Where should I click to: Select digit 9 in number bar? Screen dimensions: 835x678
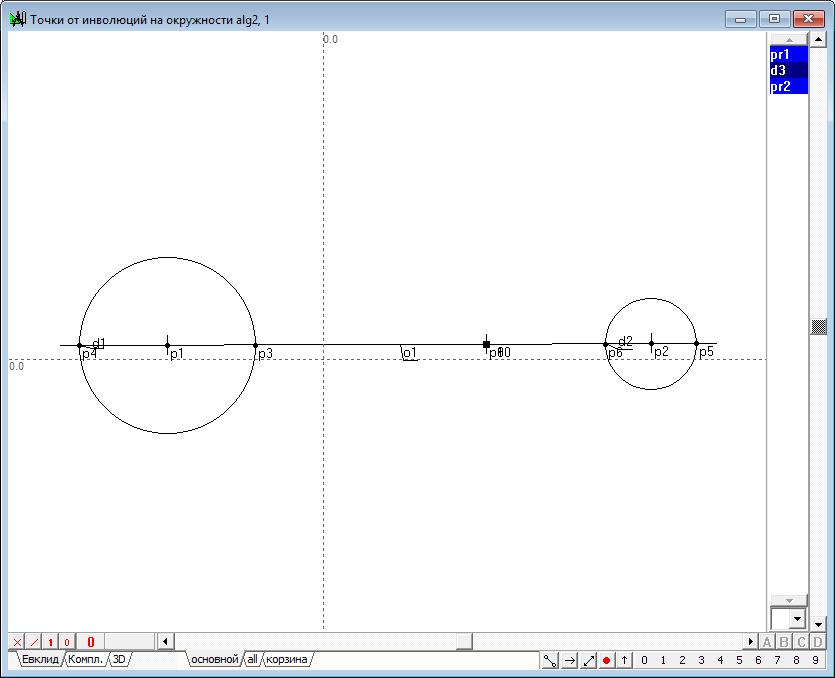[815, 660]
